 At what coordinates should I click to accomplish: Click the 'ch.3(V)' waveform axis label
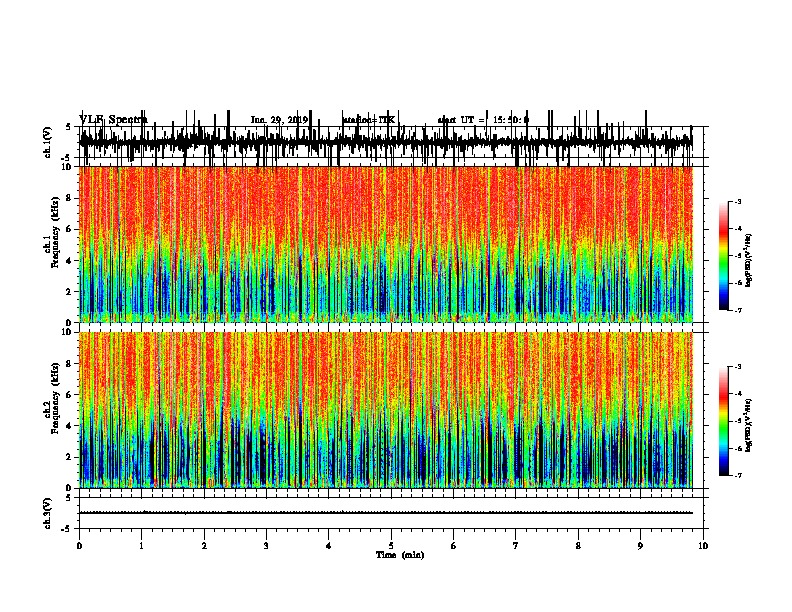(x=48, y=514)
